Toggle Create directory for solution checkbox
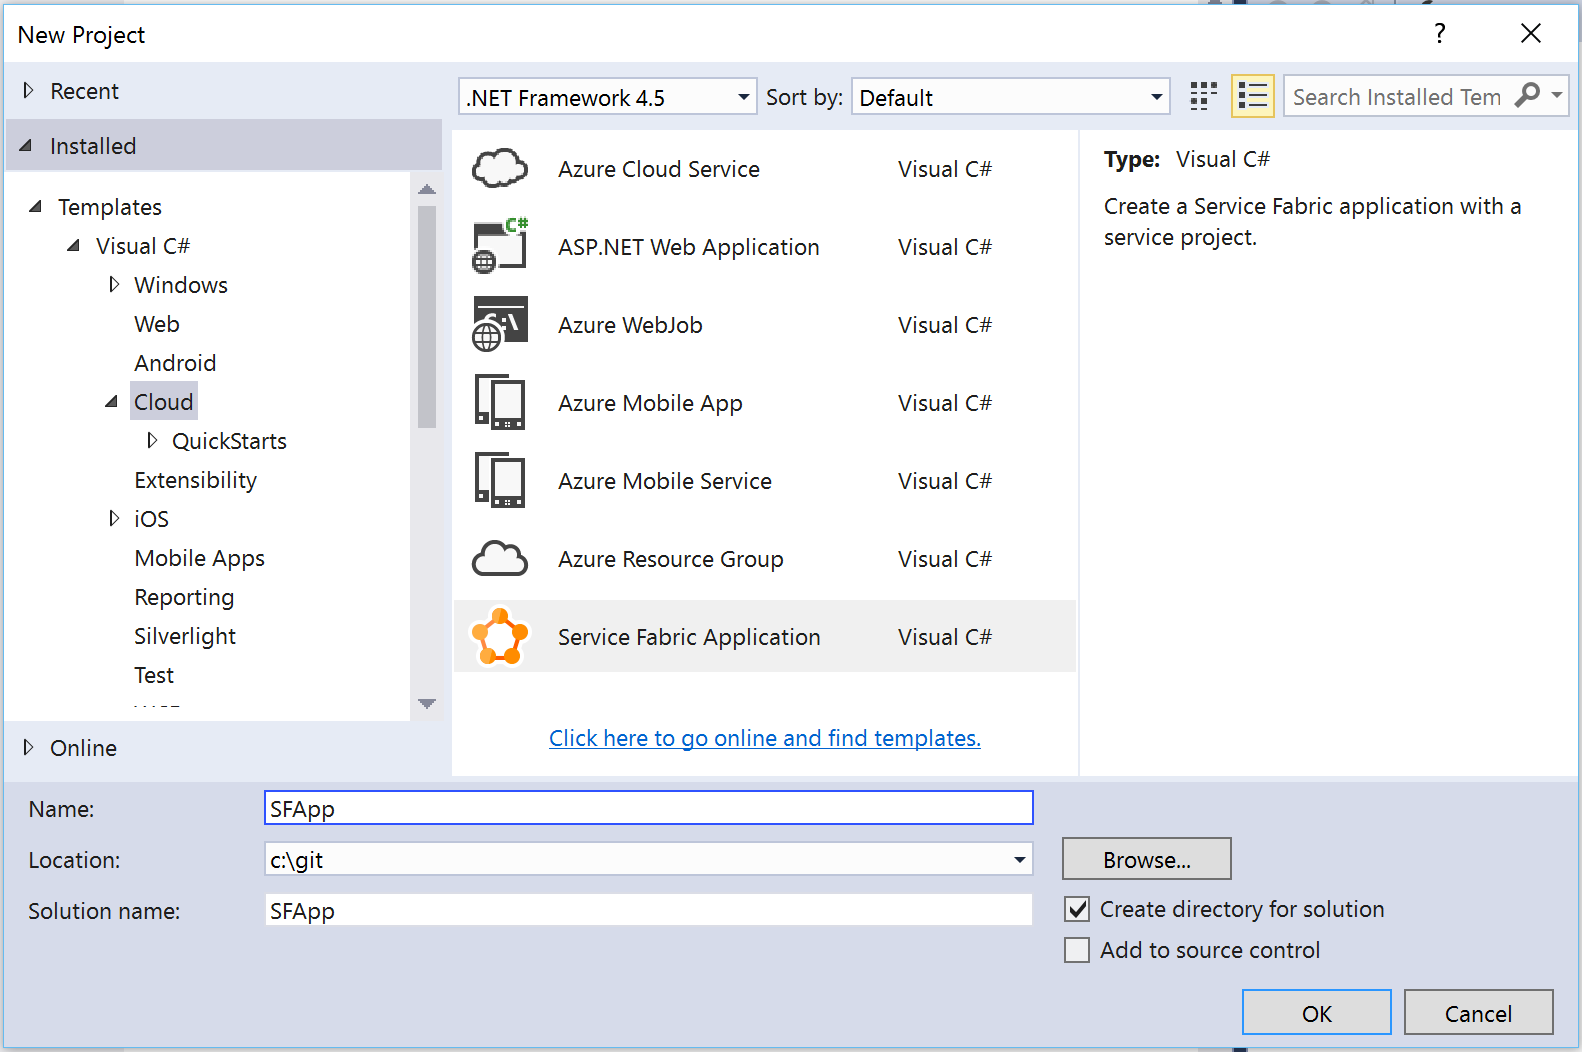1582x1052 pixels. point(1077,909)
